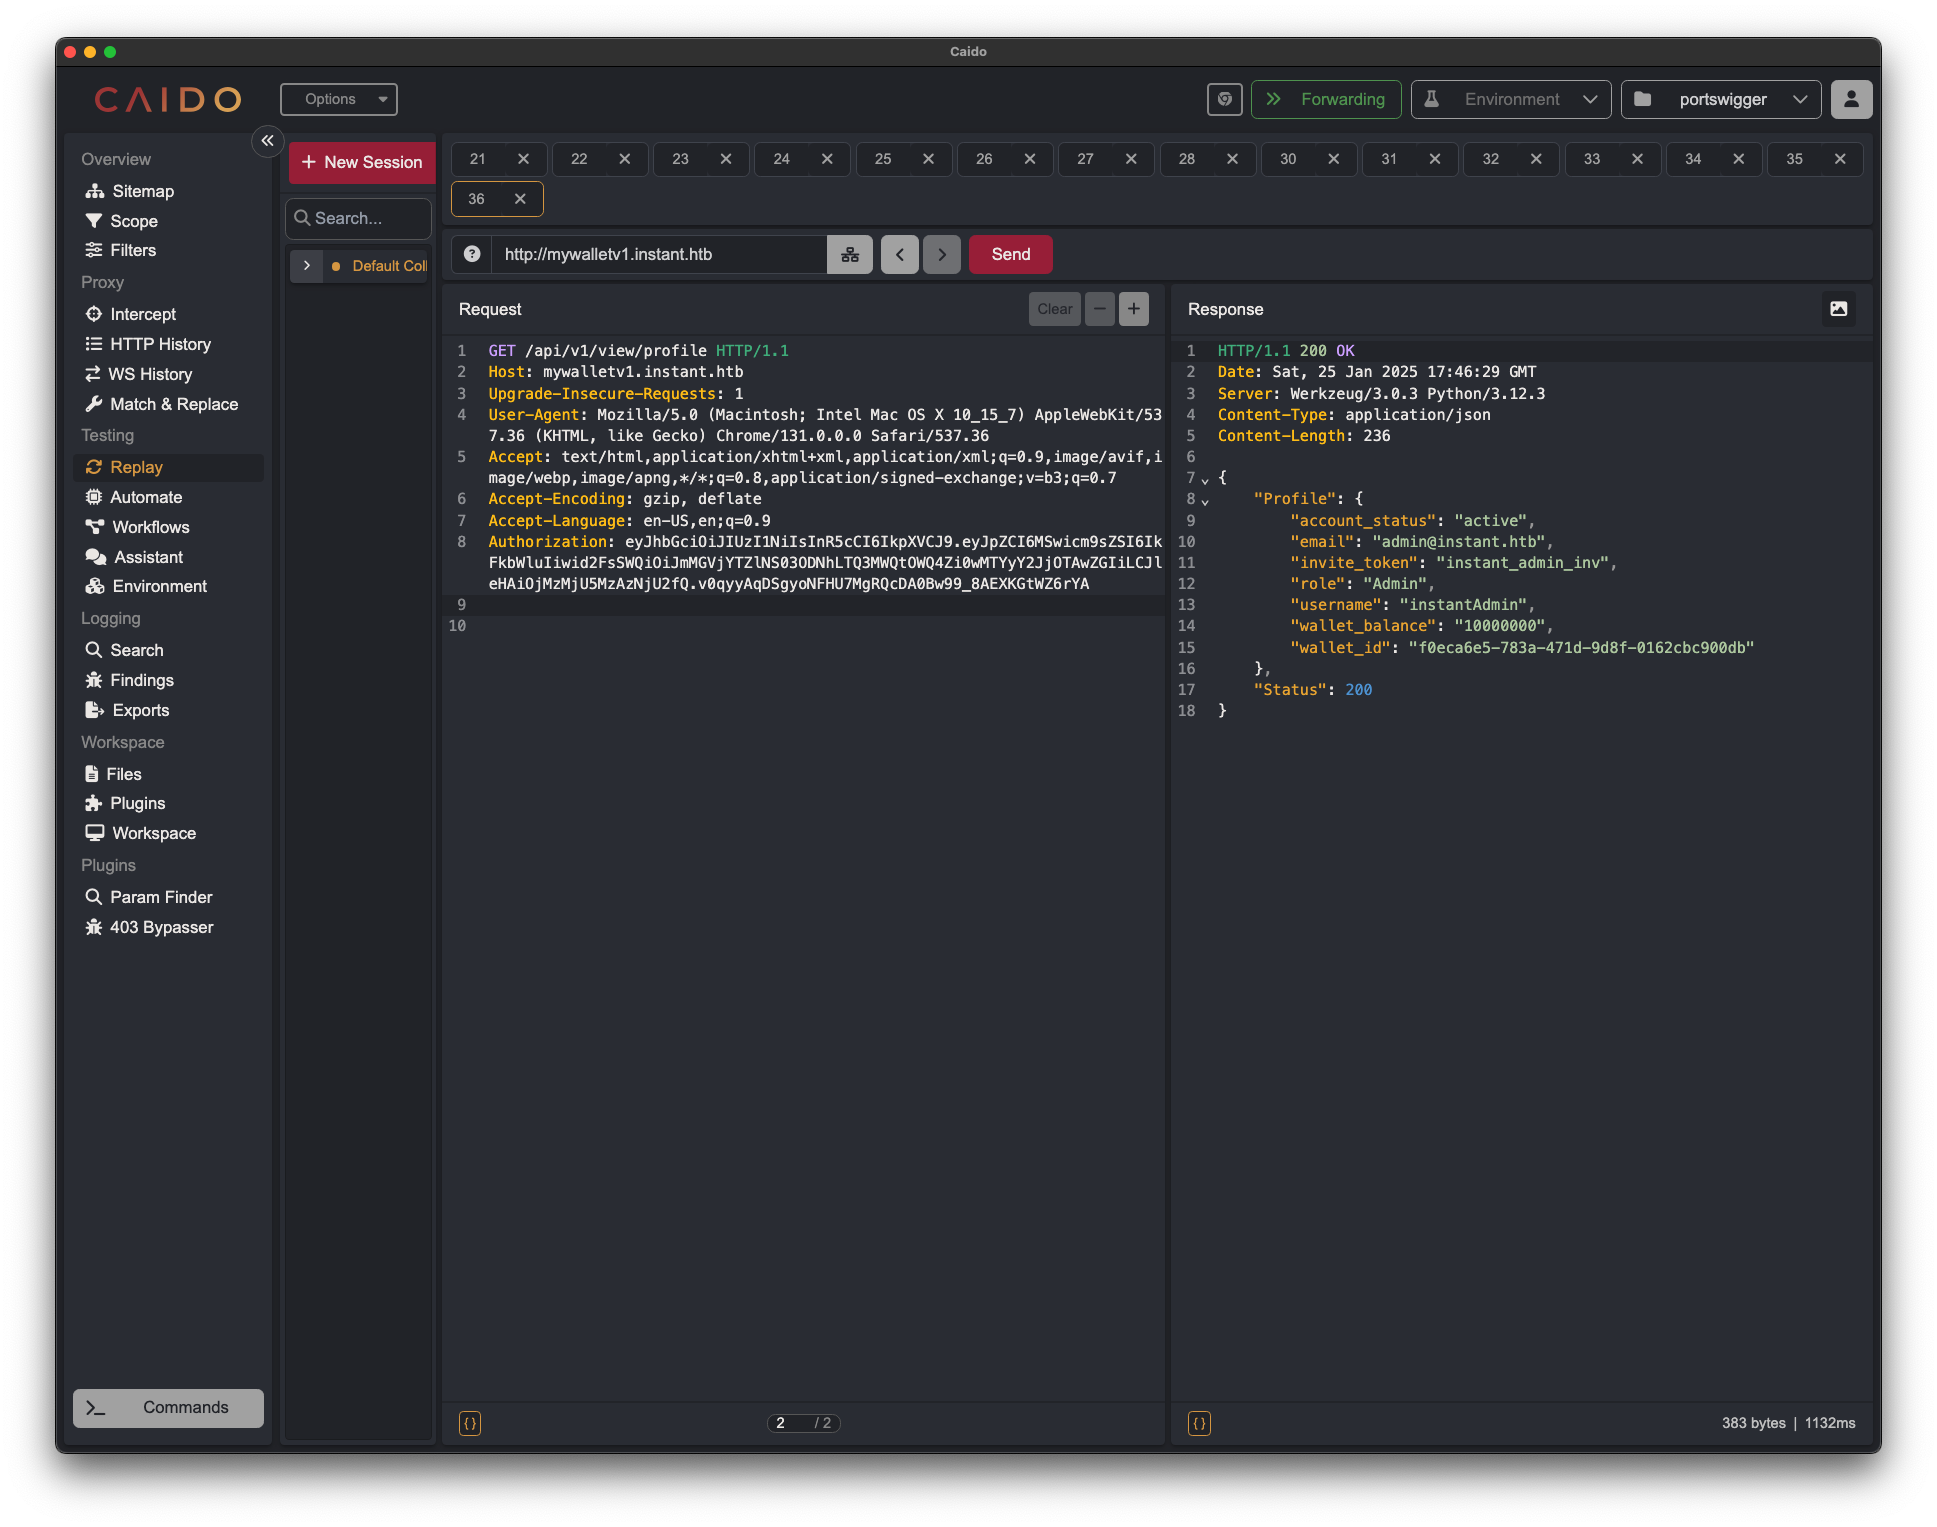Switch to the Automate tool
The height and width of the screenshot is (1527, 1937).
point(145,497)
